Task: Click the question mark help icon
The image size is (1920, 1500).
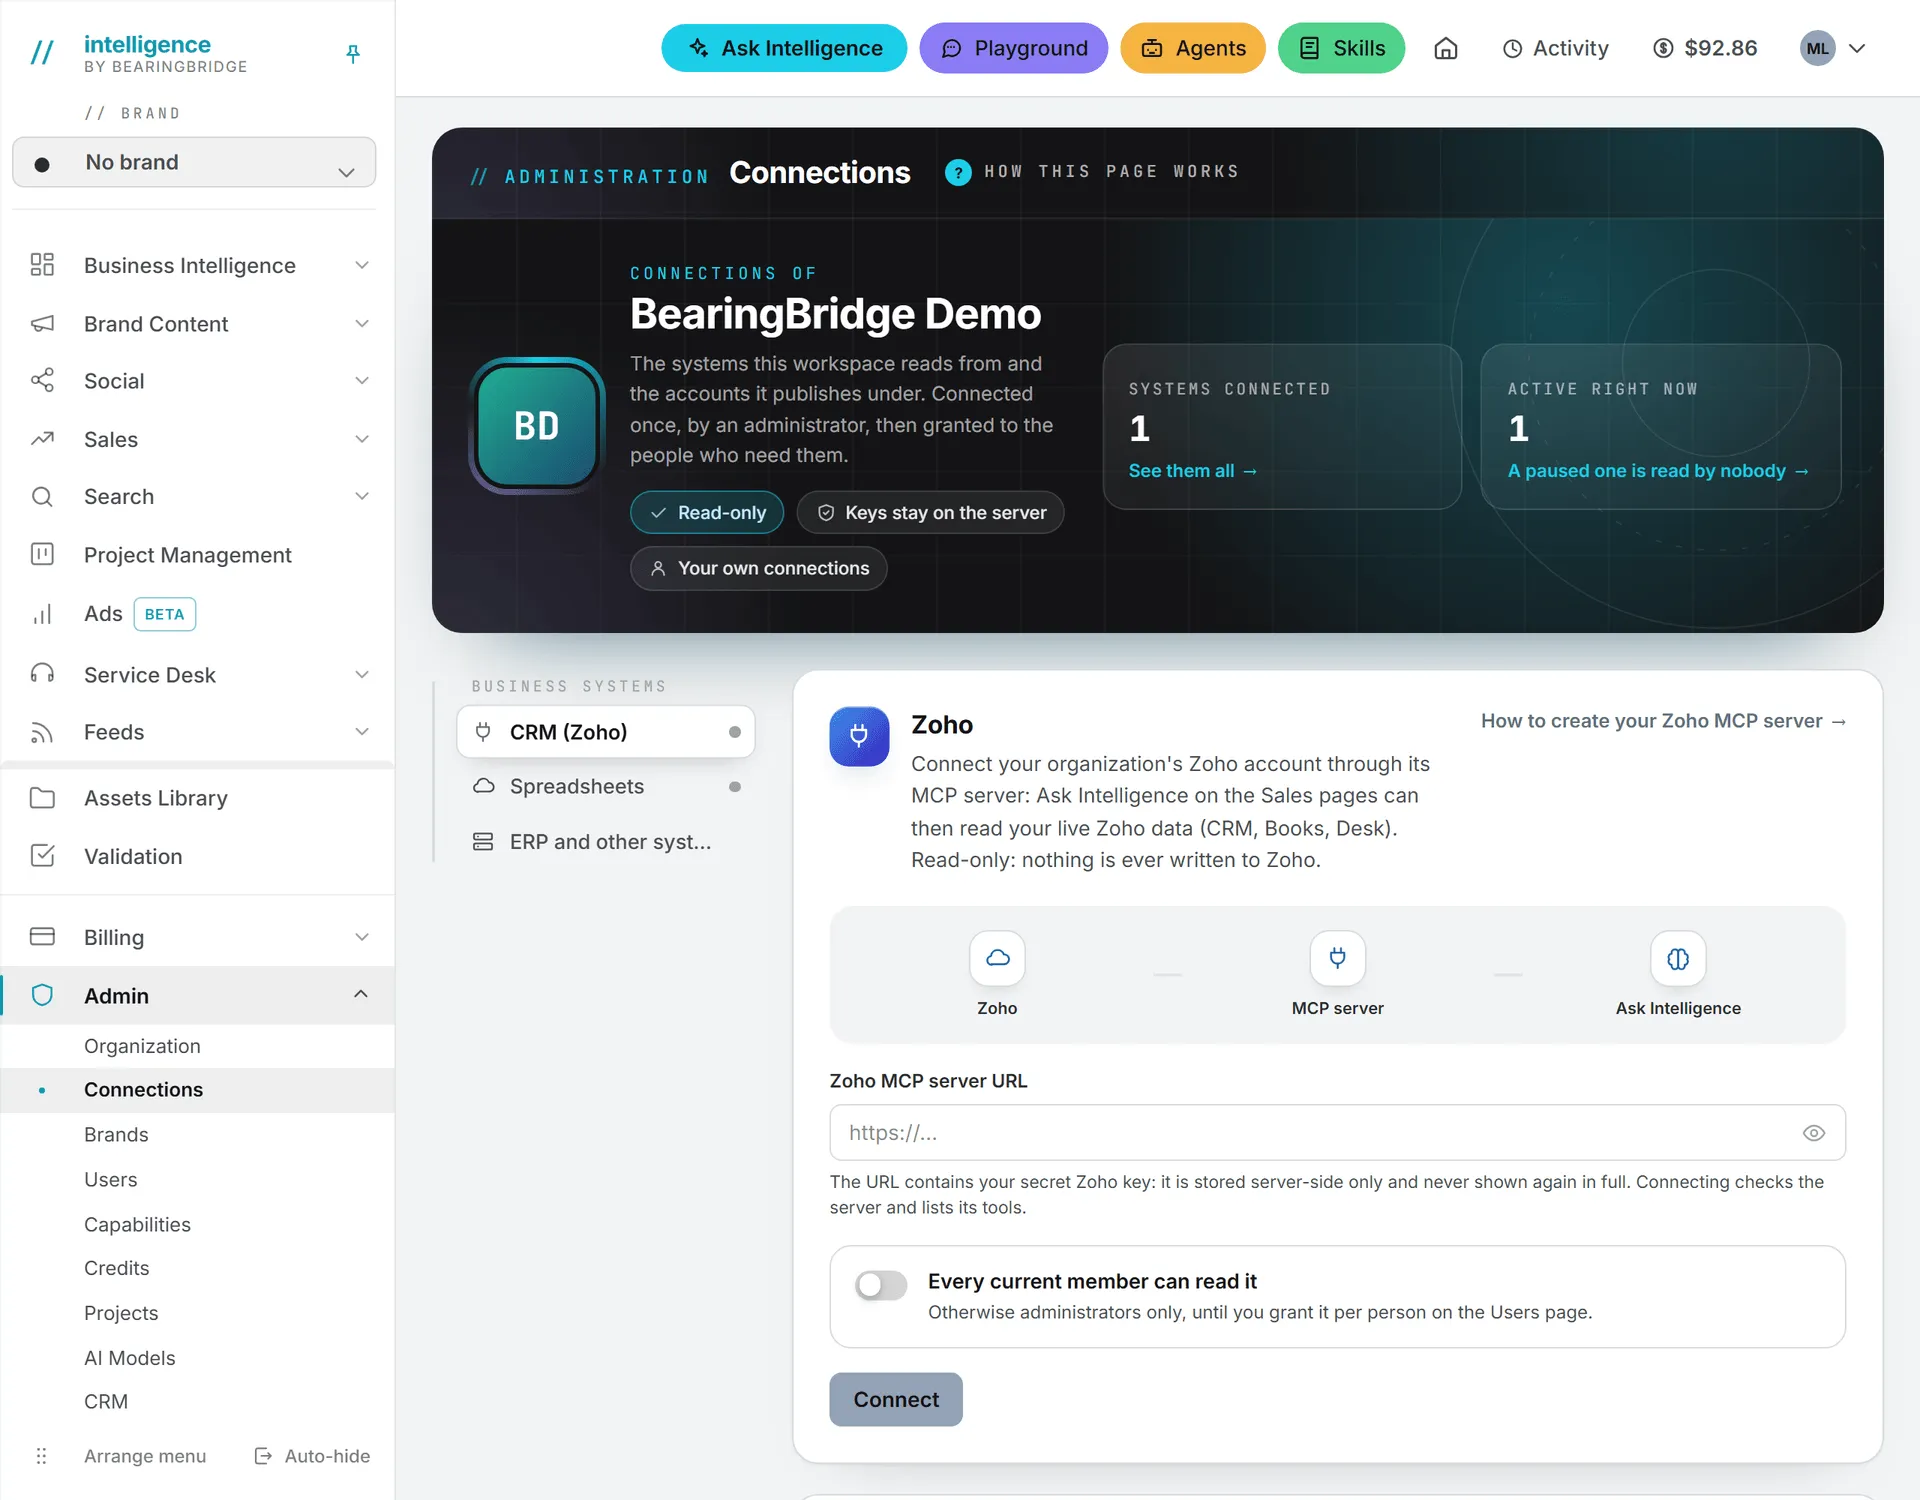Action: click(x=958, y=172)
